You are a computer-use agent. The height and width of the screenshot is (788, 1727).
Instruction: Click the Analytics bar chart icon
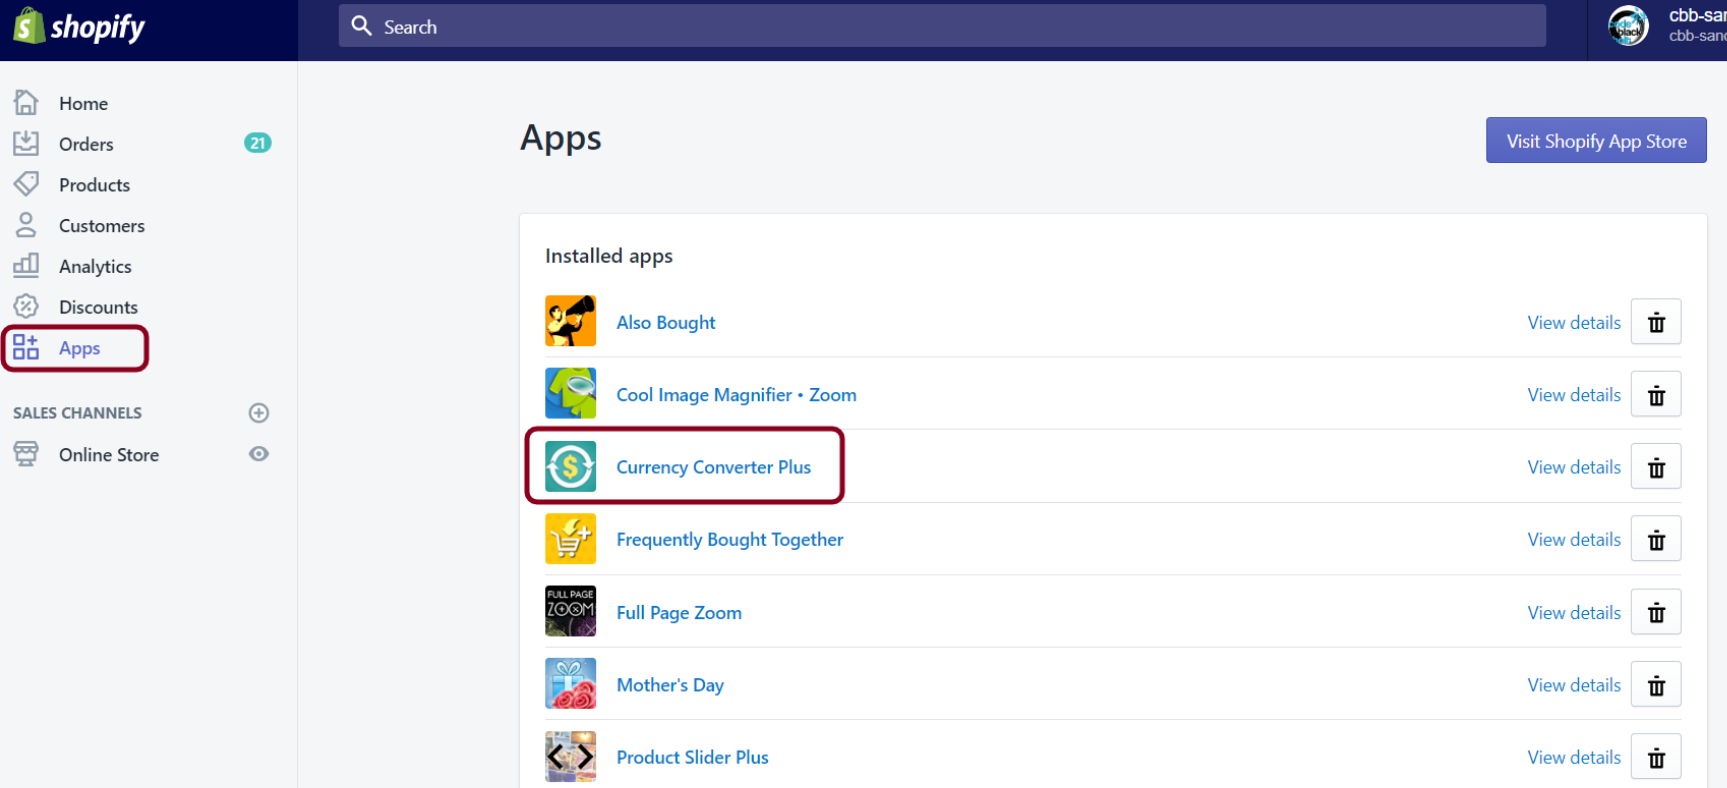[26, 265]
